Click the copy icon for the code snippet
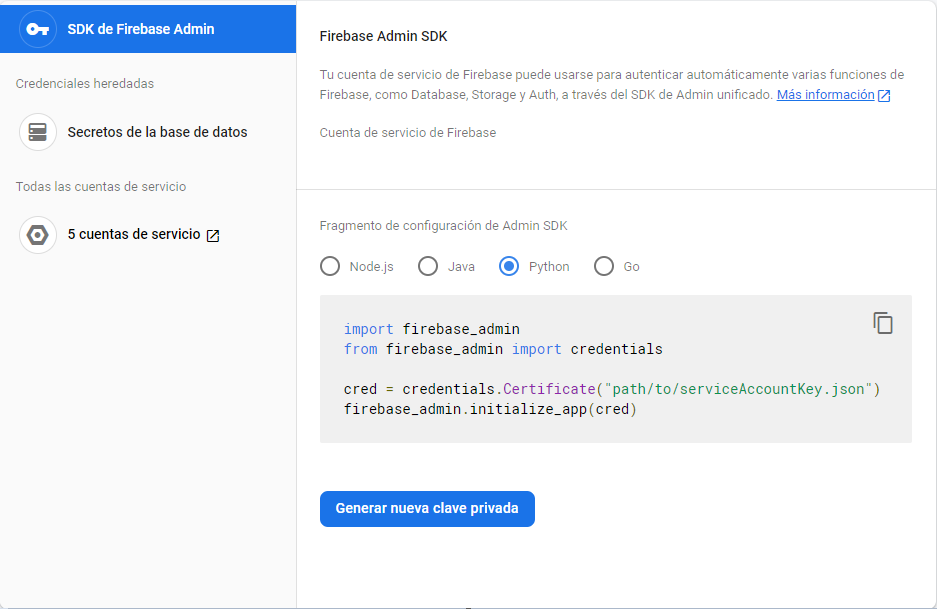Screen dimensions: 937x609 [x=883, y=323]
